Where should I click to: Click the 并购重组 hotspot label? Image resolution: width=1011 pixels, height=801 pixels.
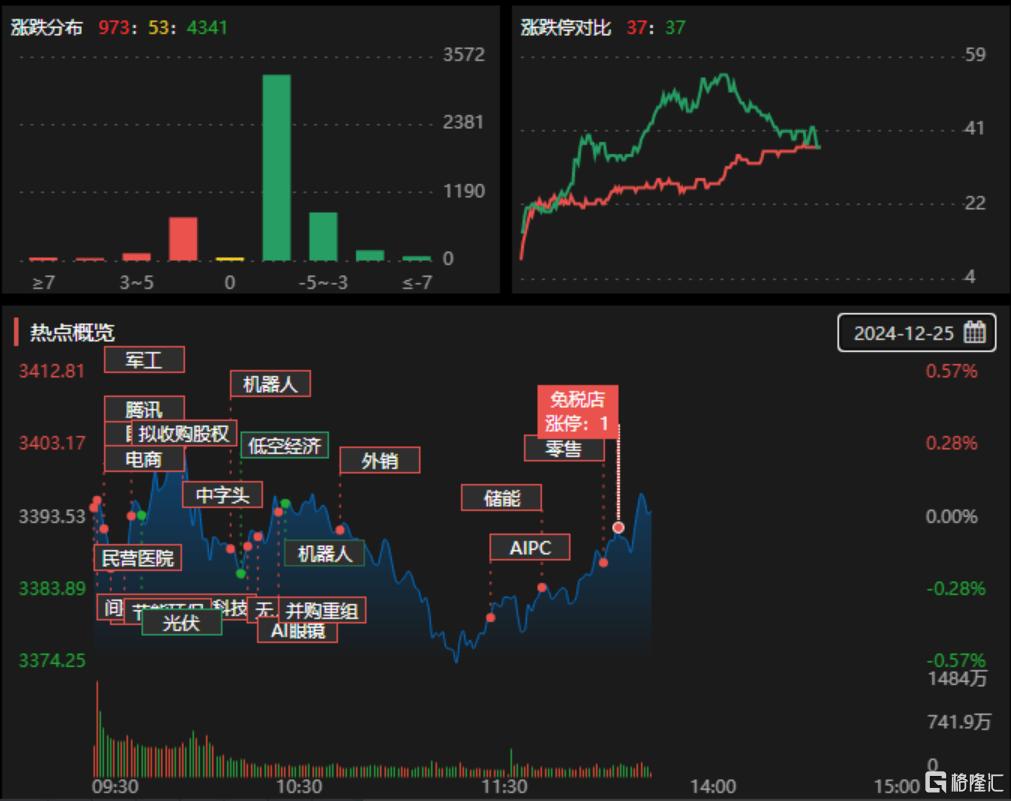click(x=321, y=609)
